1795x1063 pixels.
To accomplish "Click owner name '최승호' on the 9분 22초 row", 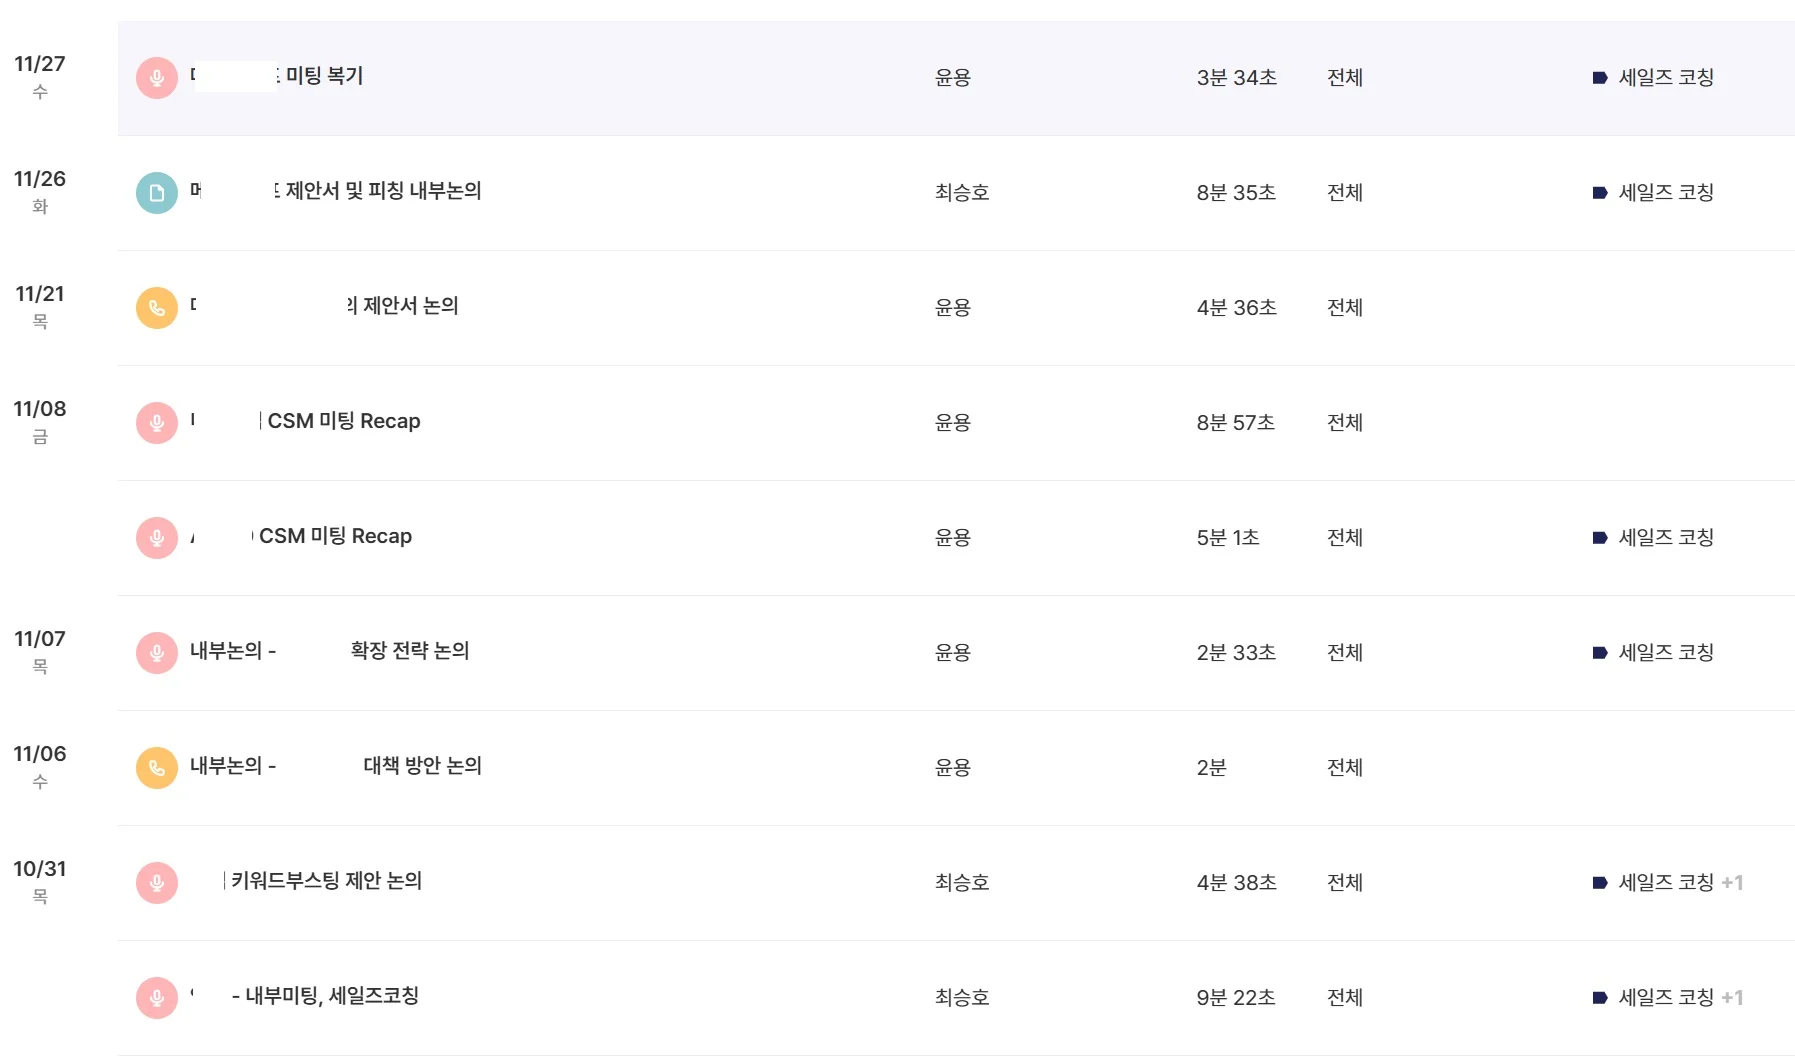I will coord(962,998).
